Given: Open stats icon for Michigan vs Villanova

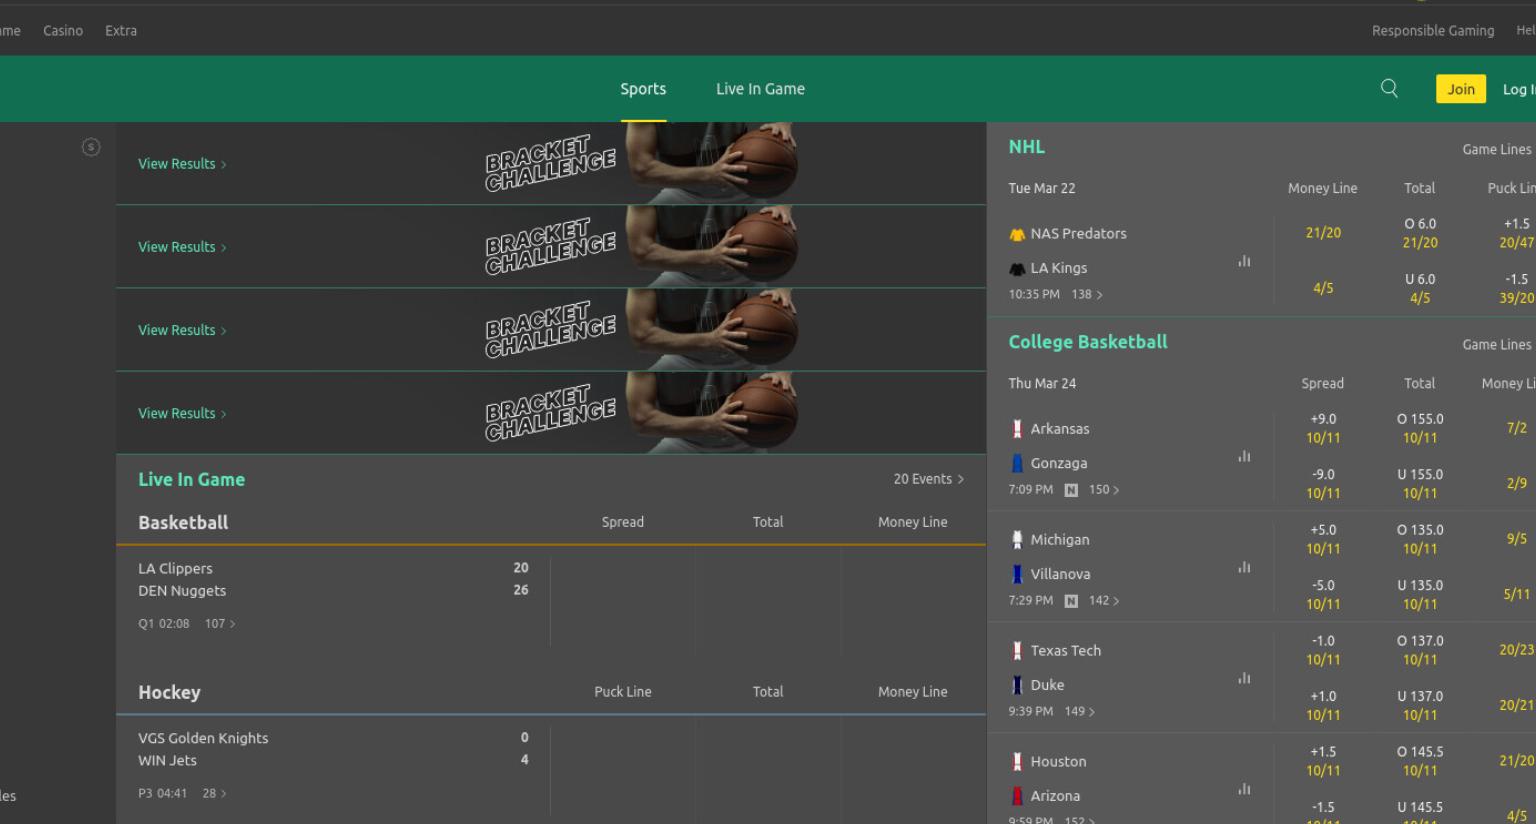Looking at the screenshot, I should click(x=1244, y=567).
